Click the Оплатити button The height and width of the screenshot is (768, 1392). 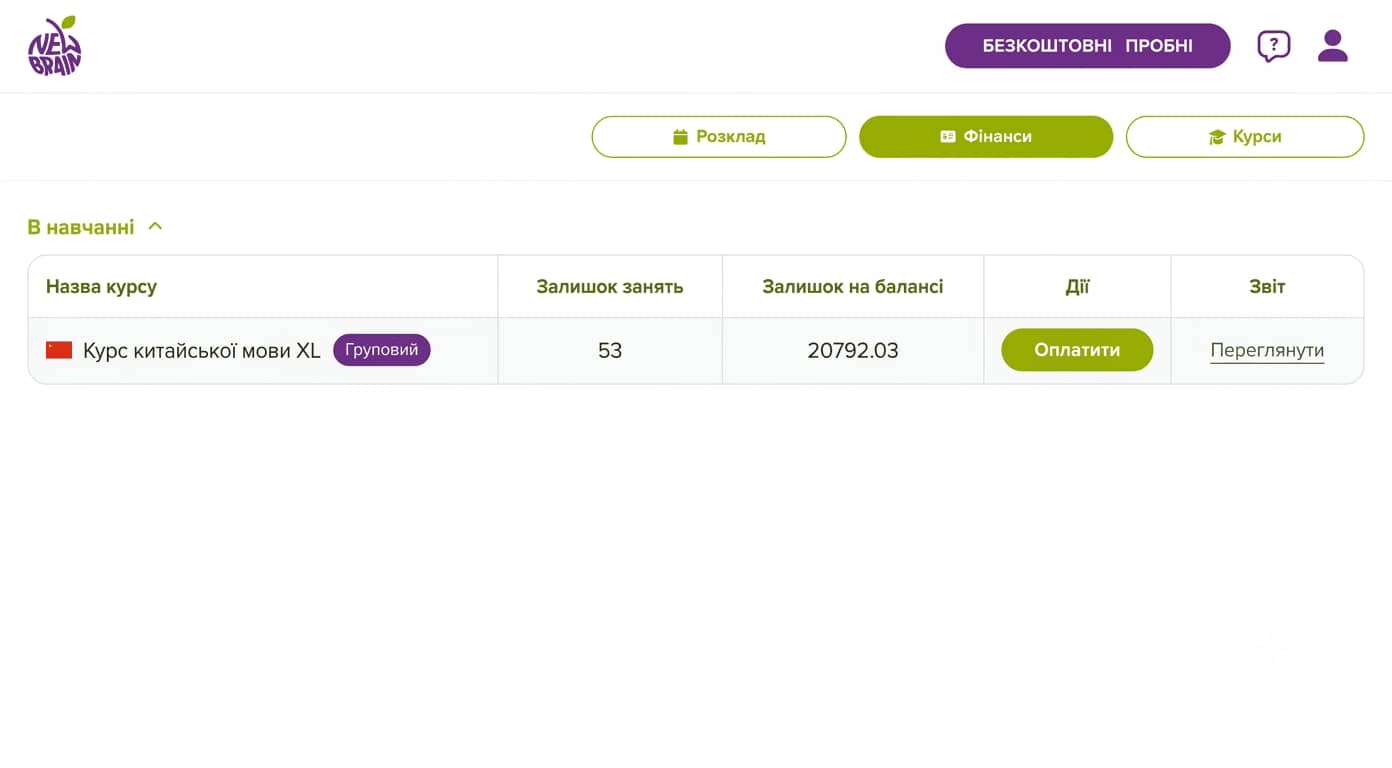pos(1077,350)
